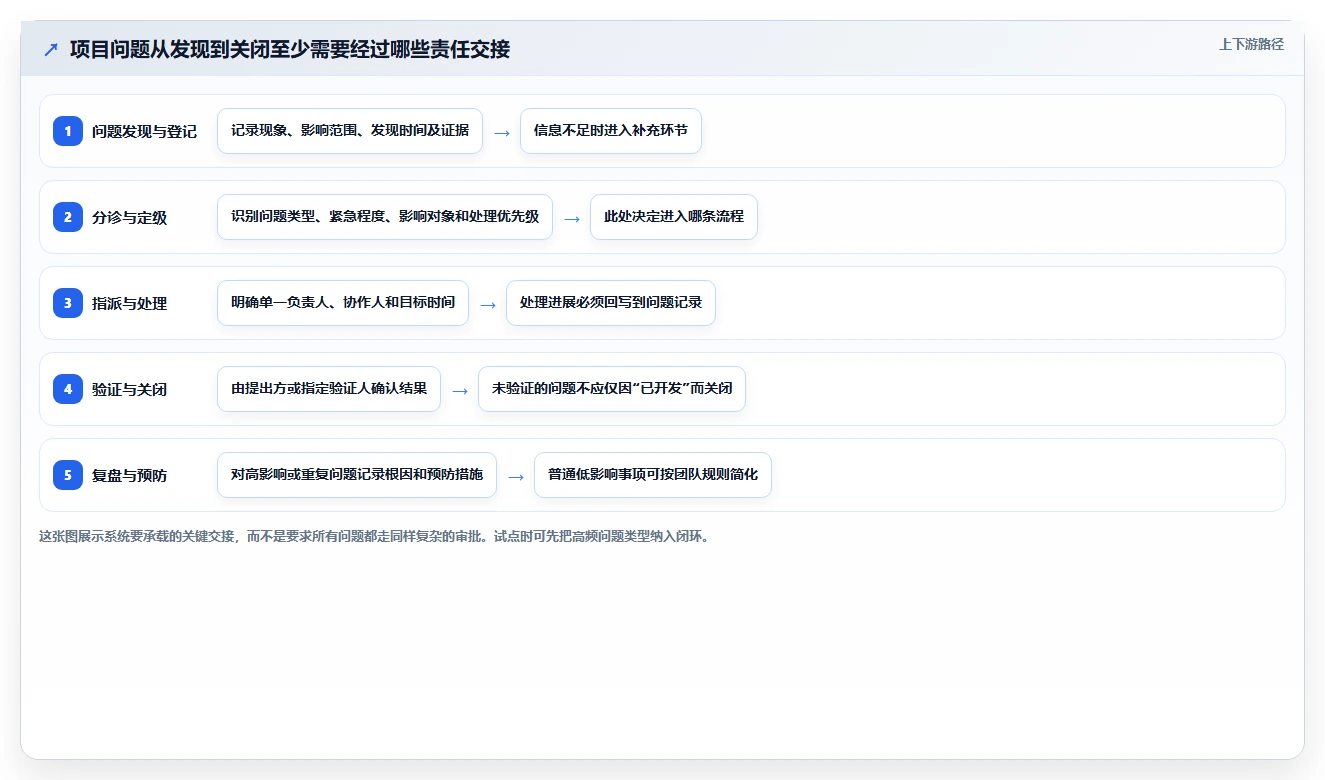Click step number 1 badge
Viewport: 1325px width, 780px height.
[68, 130]
